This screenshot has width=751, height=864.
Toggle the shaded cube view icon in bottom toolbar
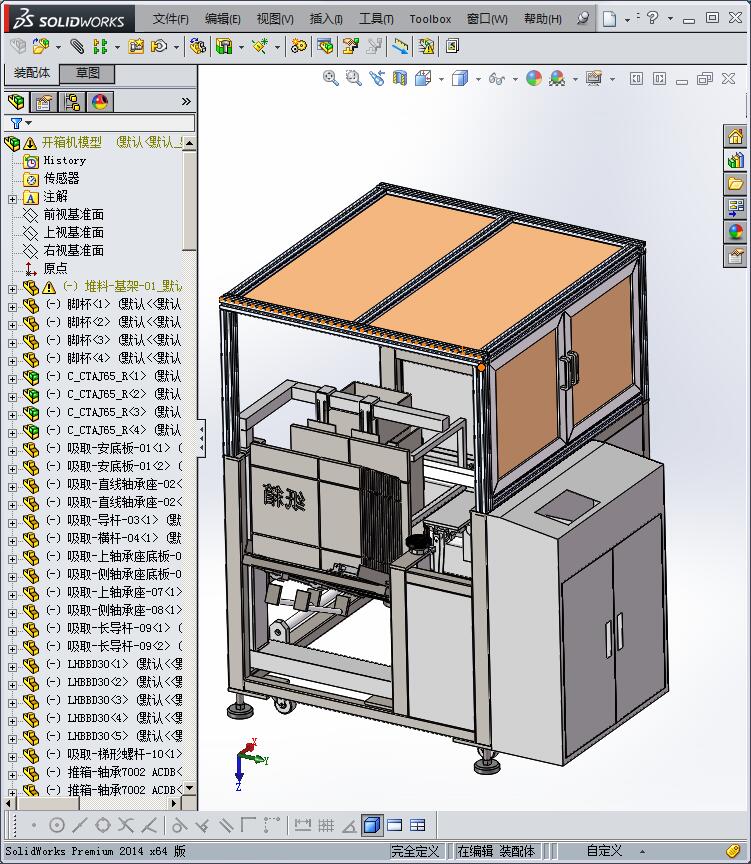(372, 825)
